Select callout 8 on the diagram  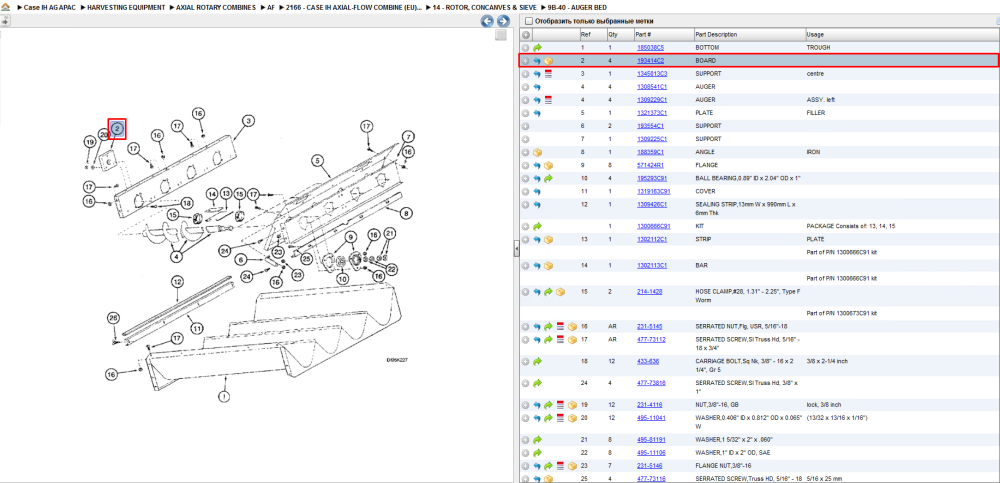[406, 213]
